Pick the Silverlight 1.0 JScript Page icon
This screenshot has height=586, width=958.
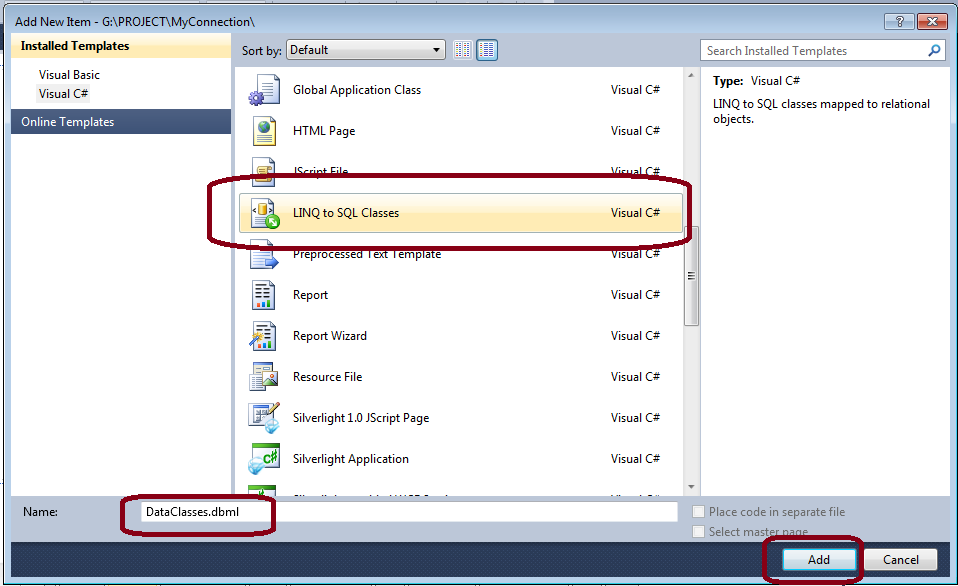point(264,418)
